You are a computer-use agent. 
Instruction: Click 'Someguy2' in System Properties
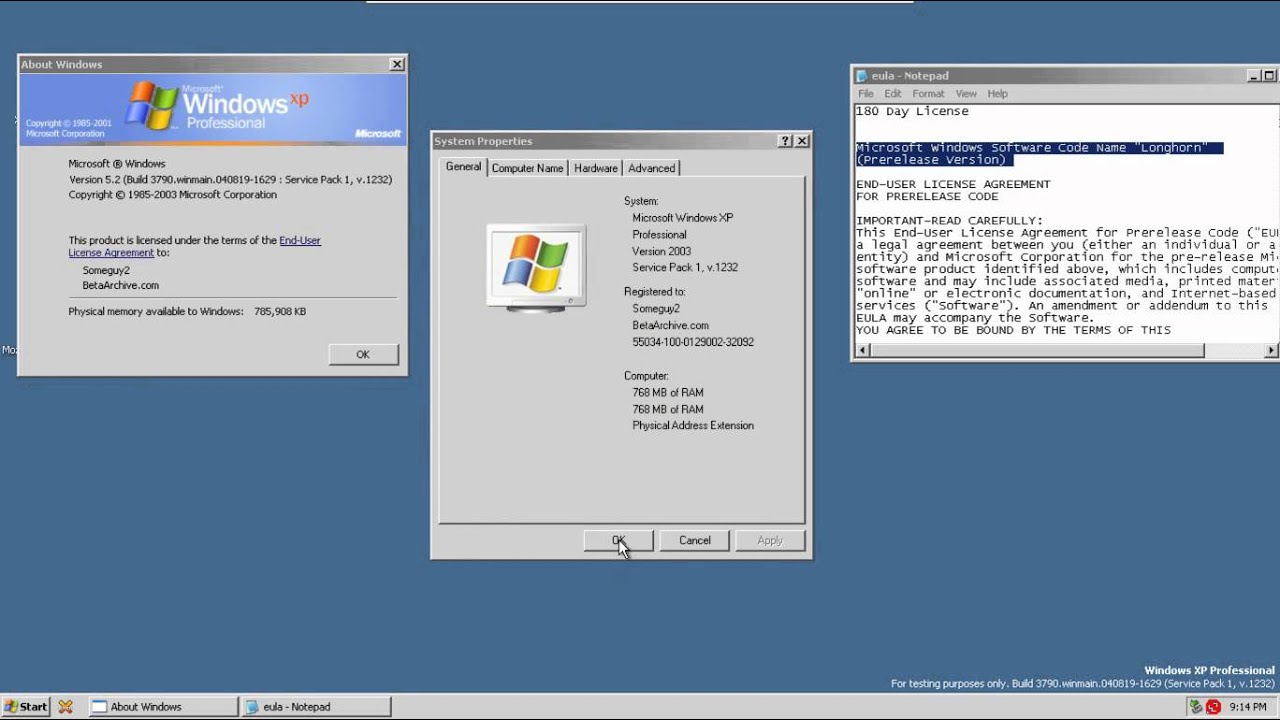click(x=656, y=309)
